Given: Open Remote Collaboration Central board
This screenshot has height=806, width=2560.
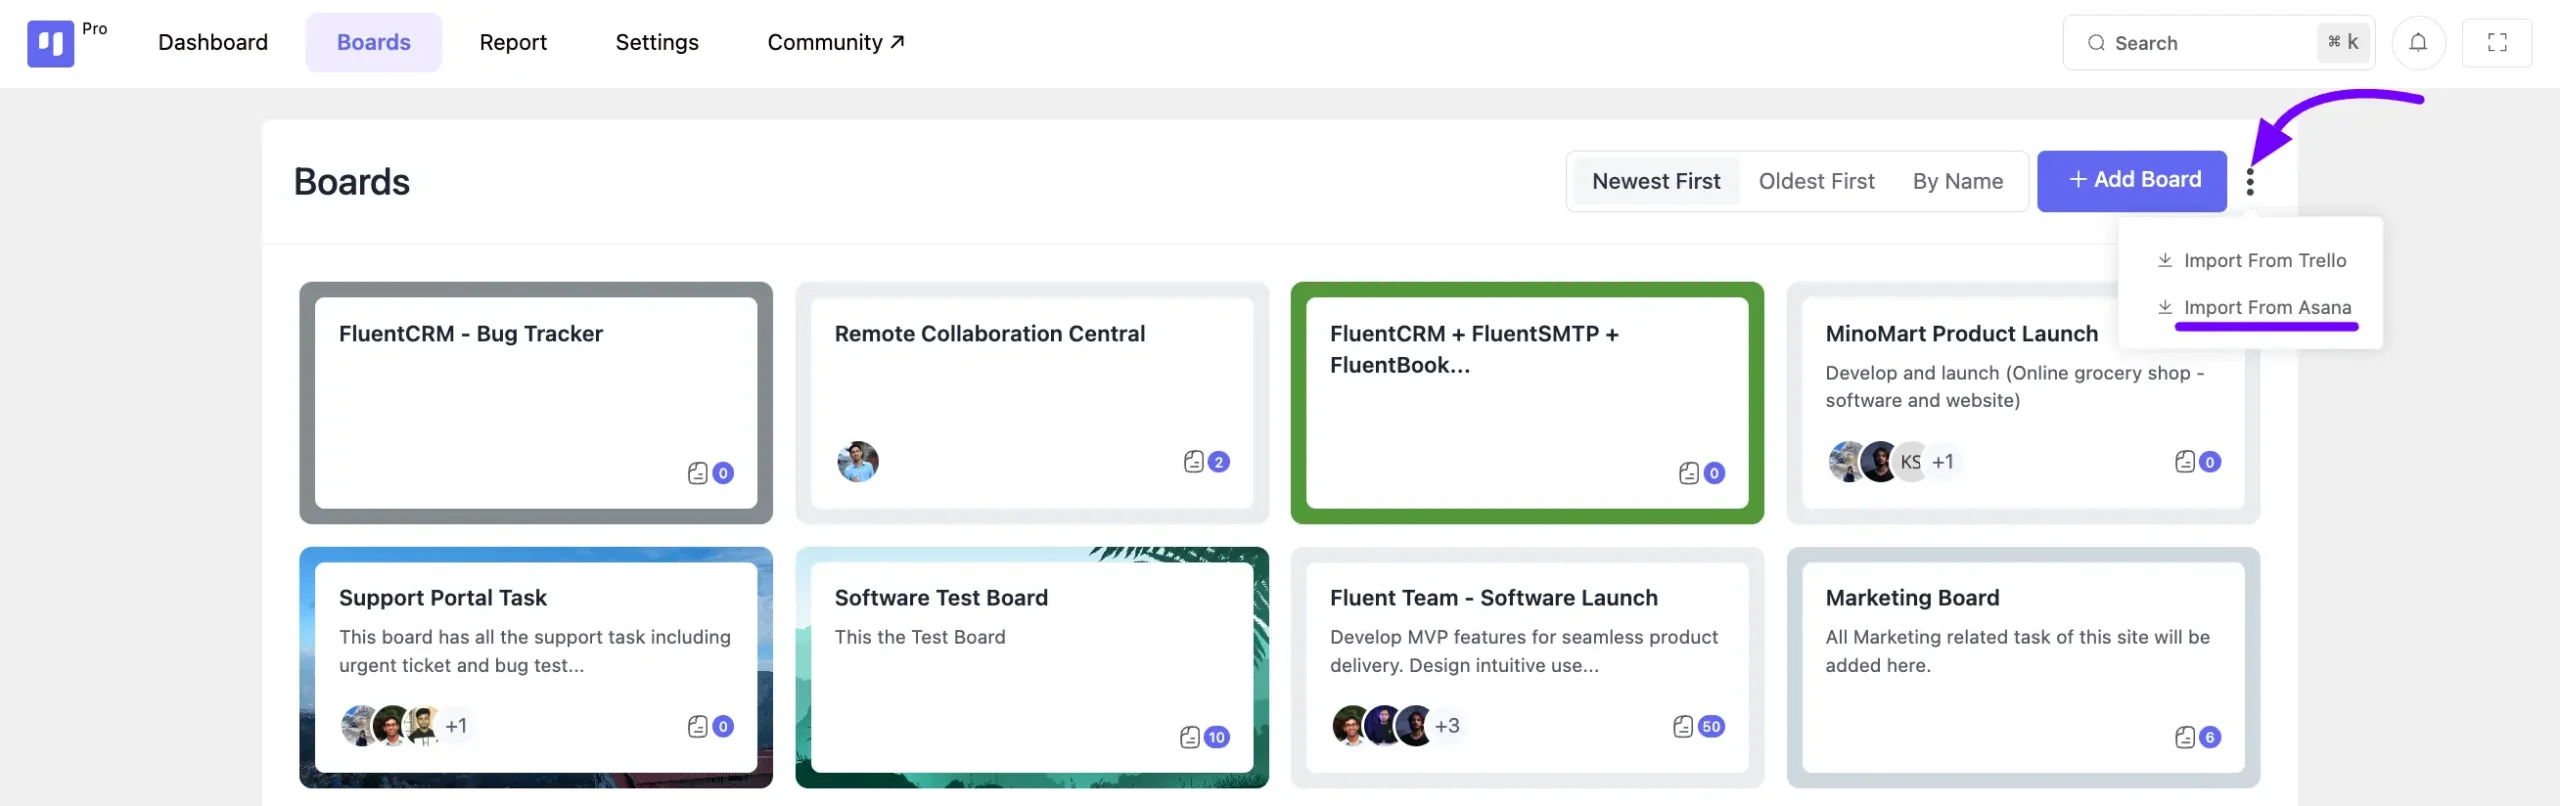Looking at the screenshot, I should [1032, 403].
